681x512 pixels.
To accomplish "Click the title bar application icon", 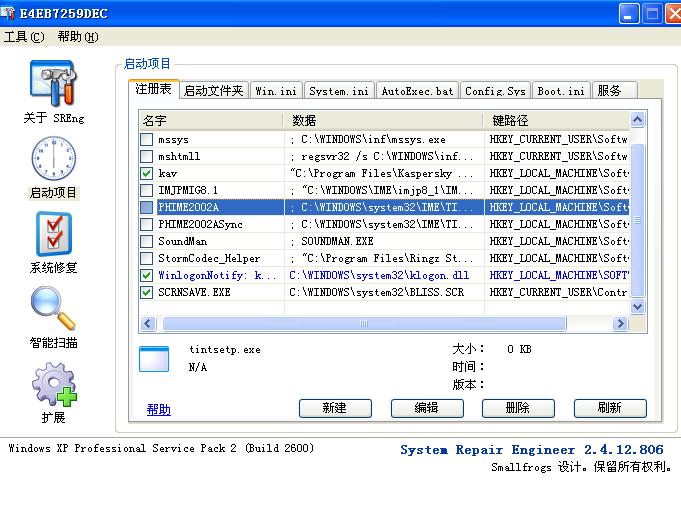I will pos(8,13).
